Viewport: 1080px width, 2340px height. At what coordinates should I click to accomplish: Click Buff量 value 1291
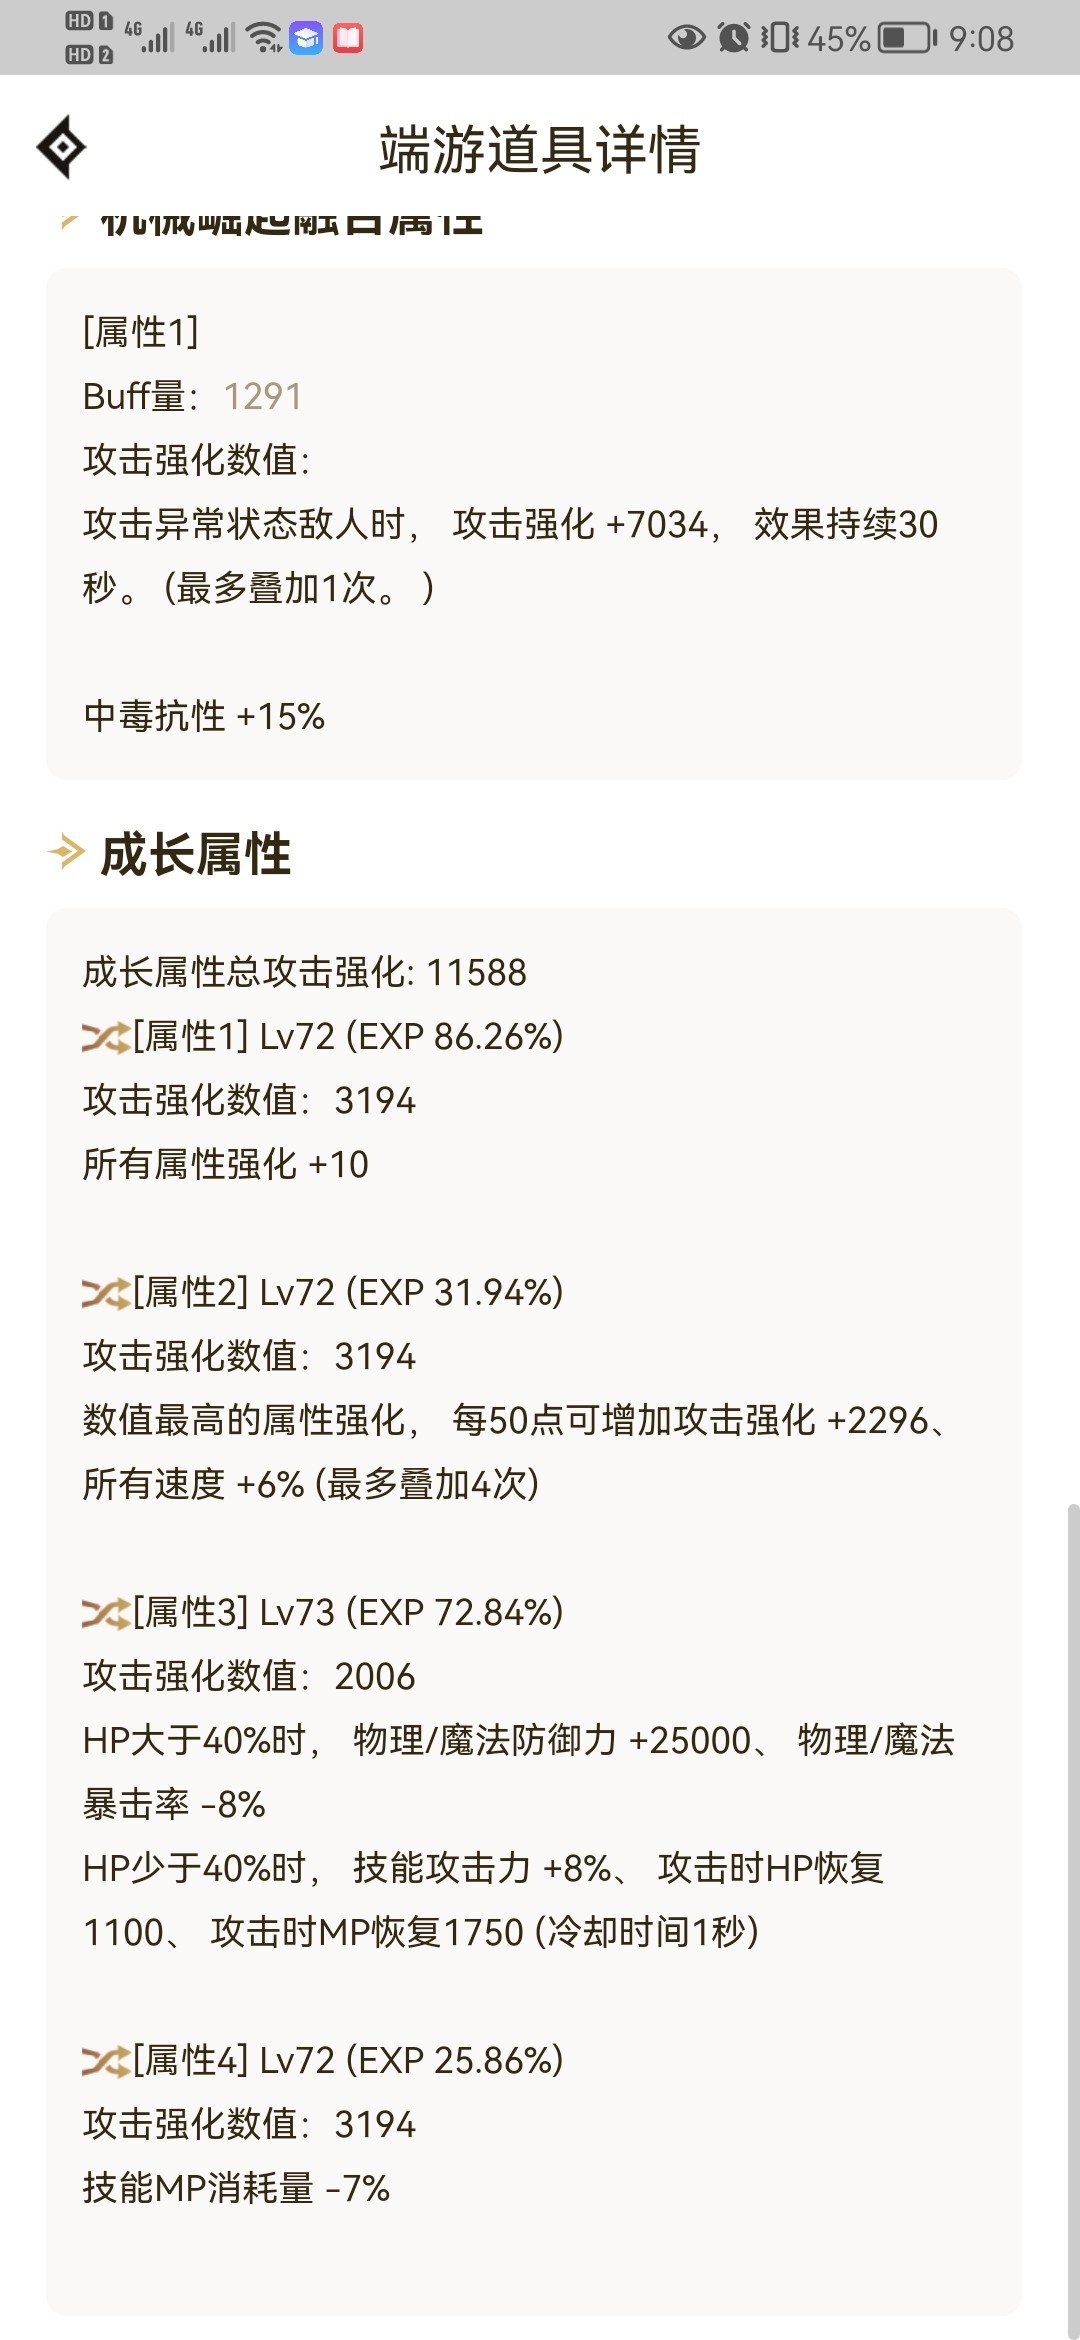pos(262,396)
